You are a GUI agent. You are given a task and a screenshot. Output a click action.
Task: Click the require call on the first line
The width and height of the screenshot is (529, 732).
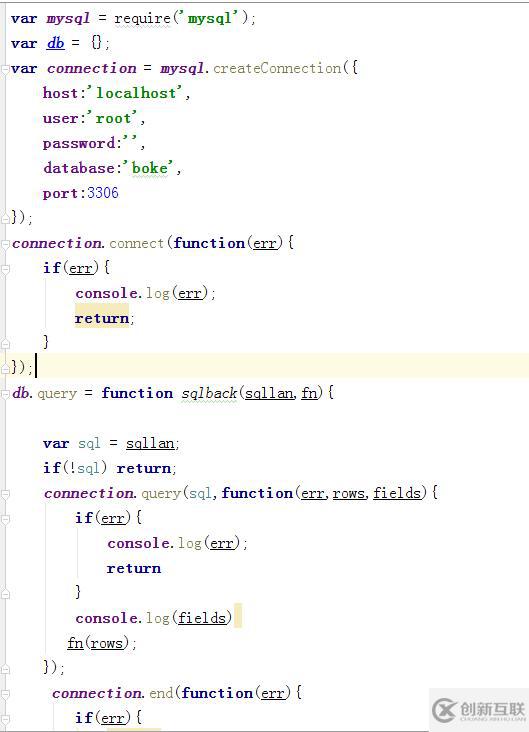142,19
